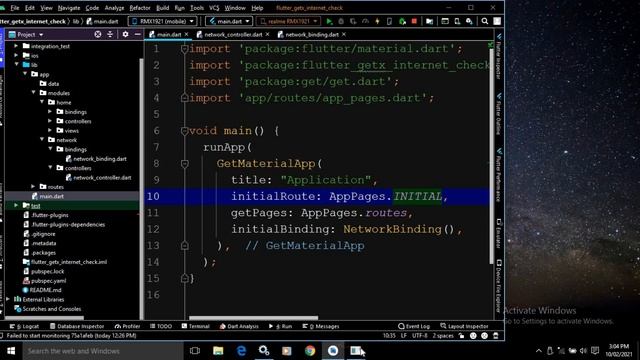Image resolution: width=640 pixels, height=360 pixels.
Task: Open Terminal tool window
Action: click(x=196, y=326)
